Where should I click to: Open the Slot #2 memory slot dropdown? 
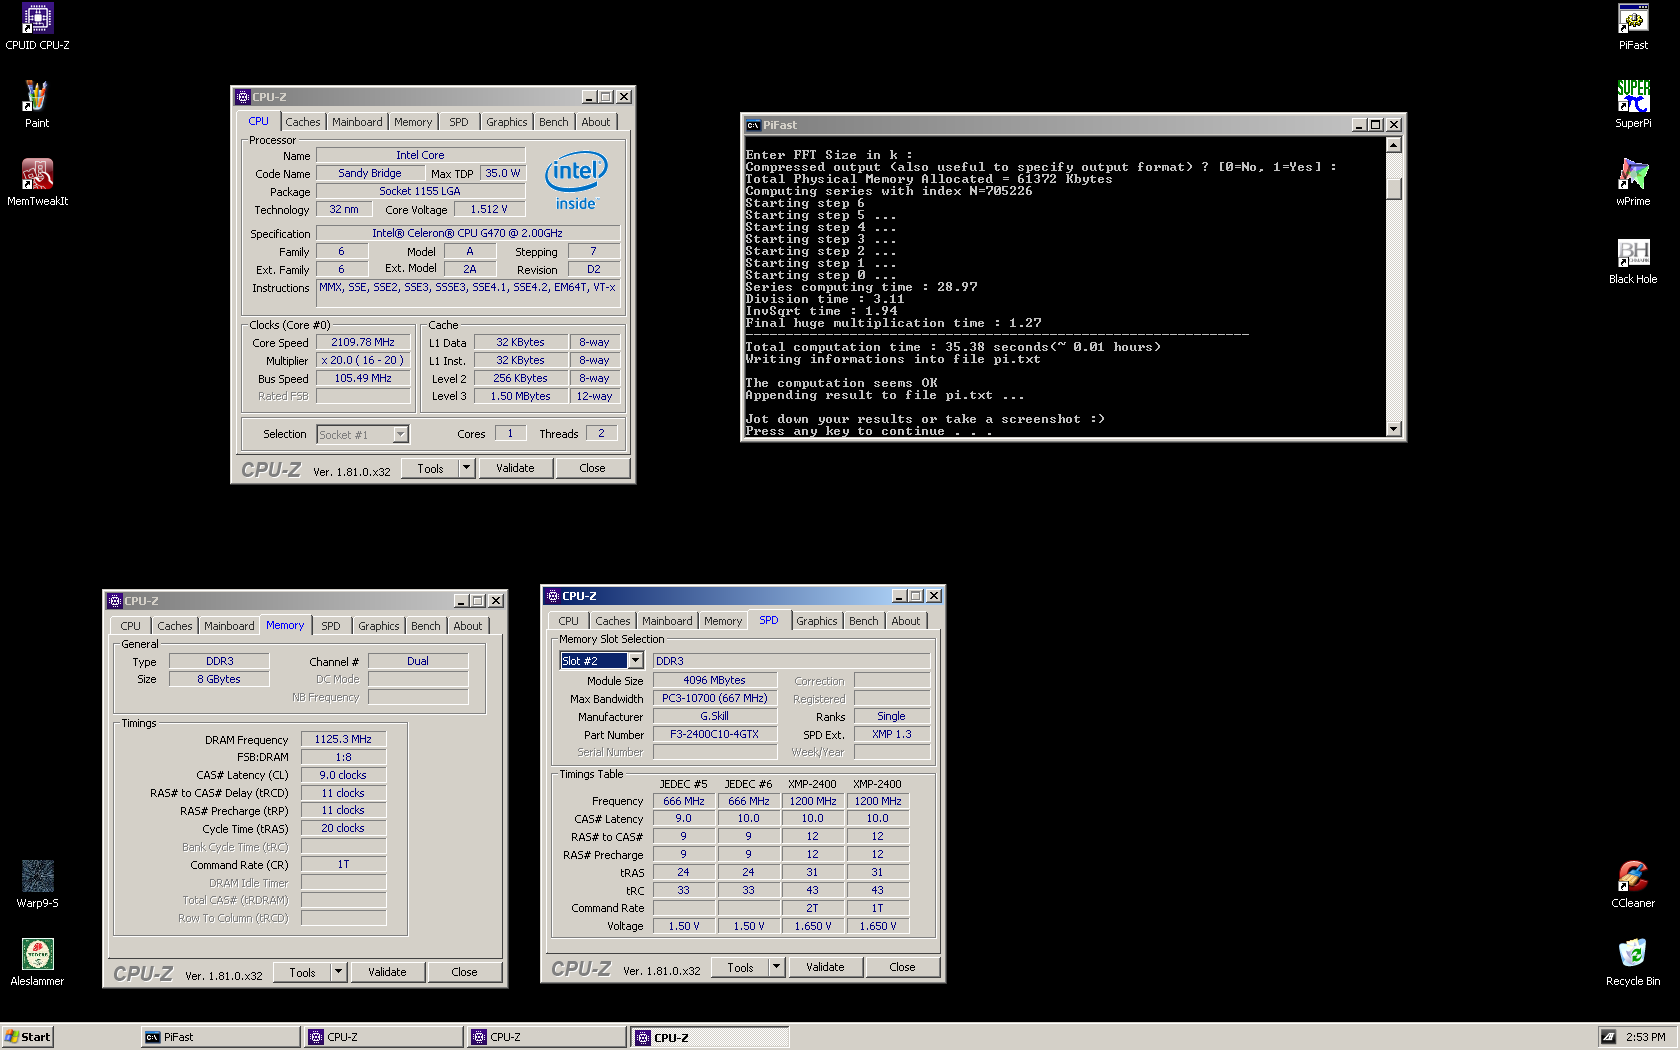(x=635, y=661)
